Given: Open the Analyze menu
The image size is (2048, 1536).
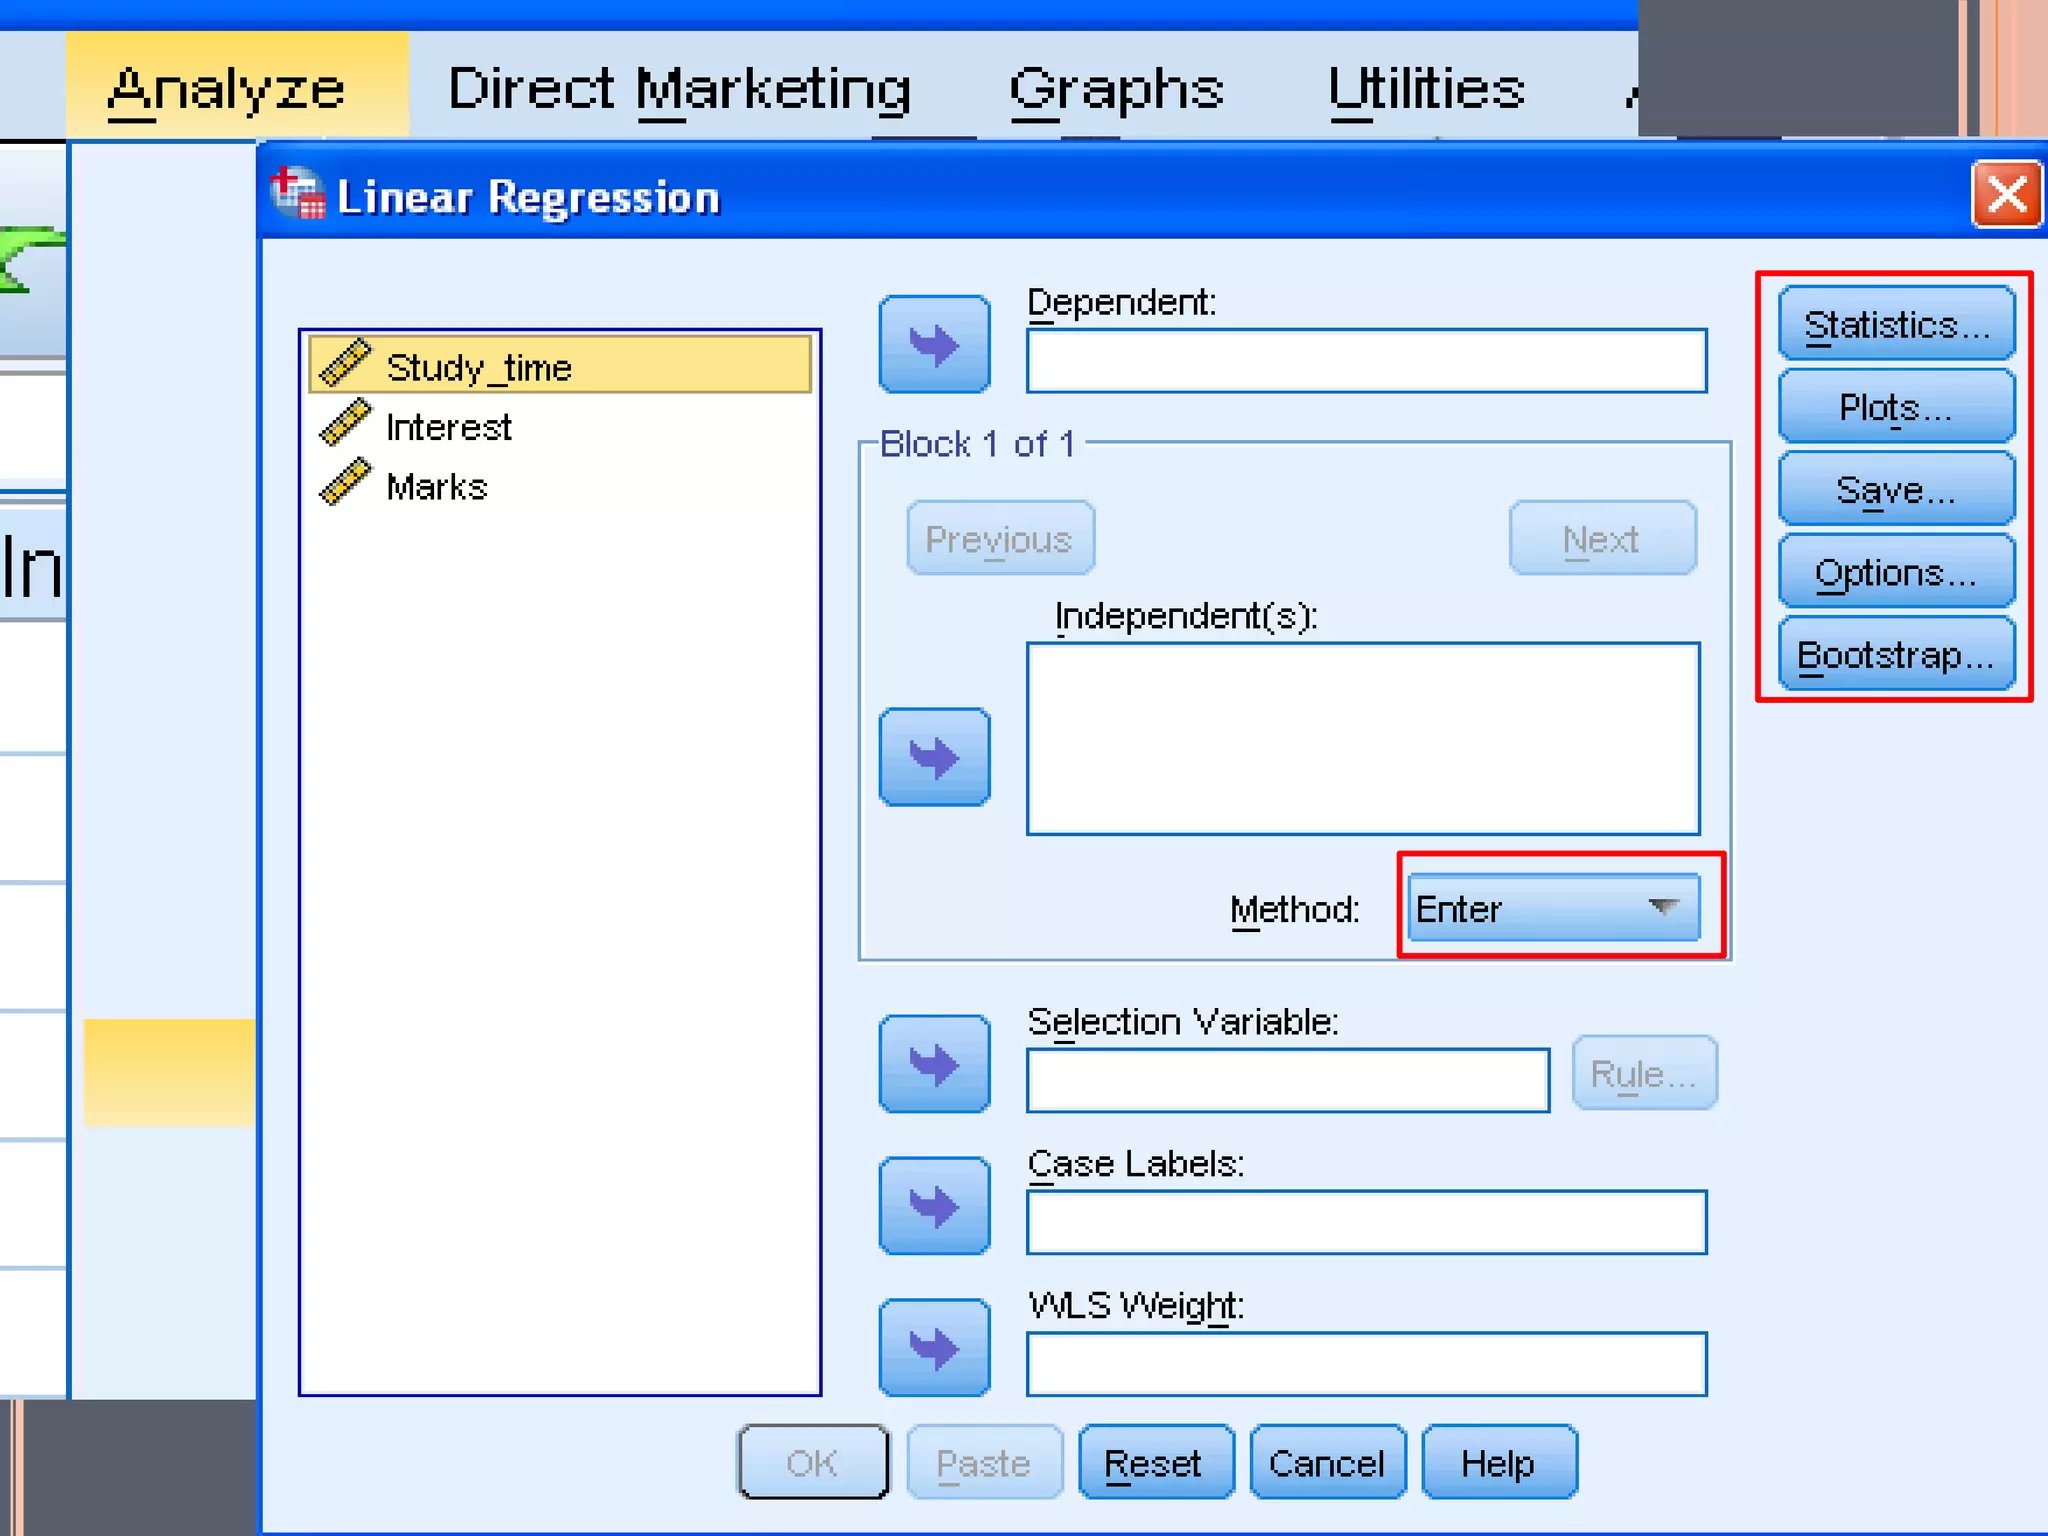Looking at the screenshot, I should (226, 88).
